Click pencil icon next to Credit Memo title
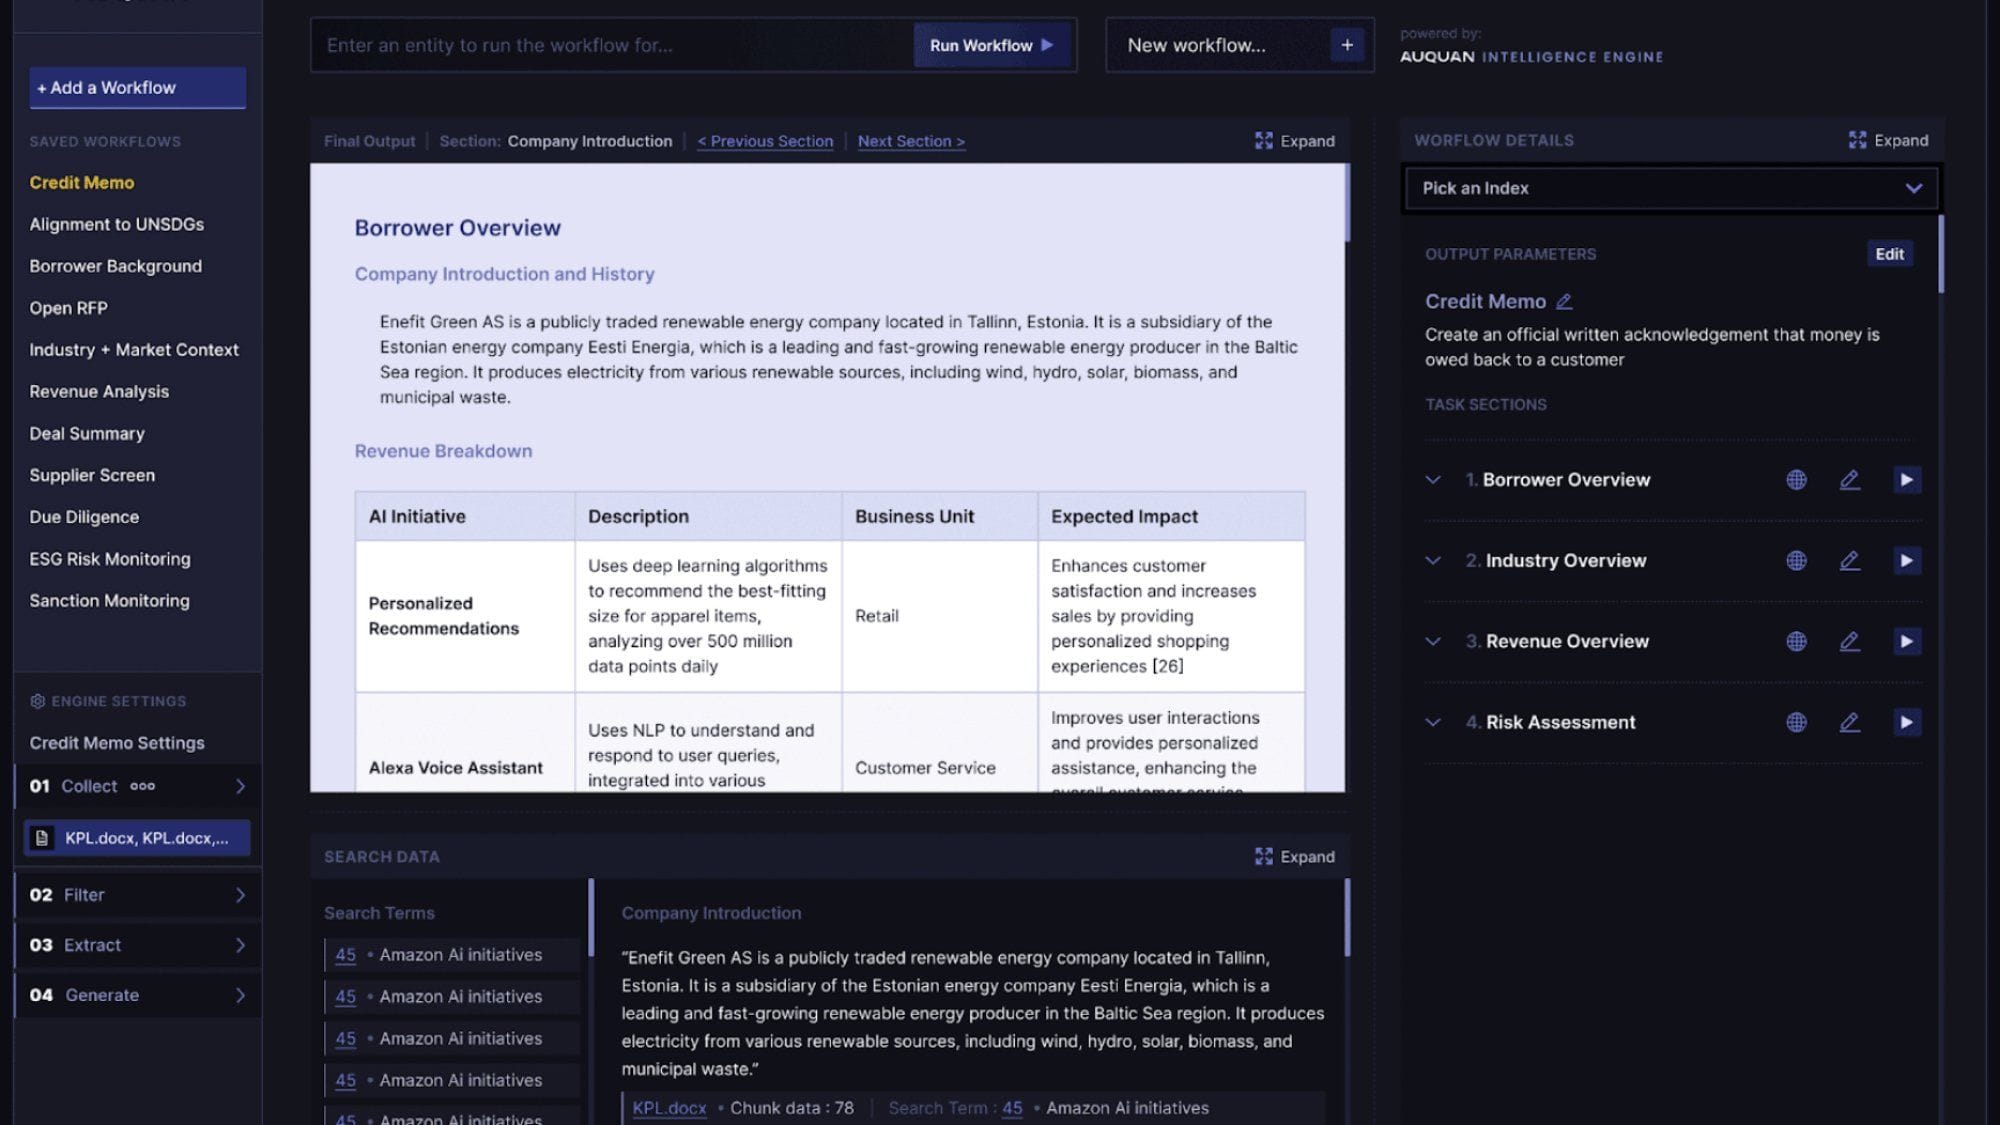 (x=1565, y=301)
